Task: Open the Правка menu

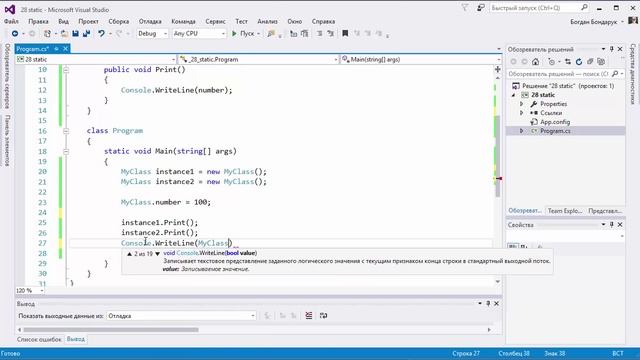Action: coord(38,21)
